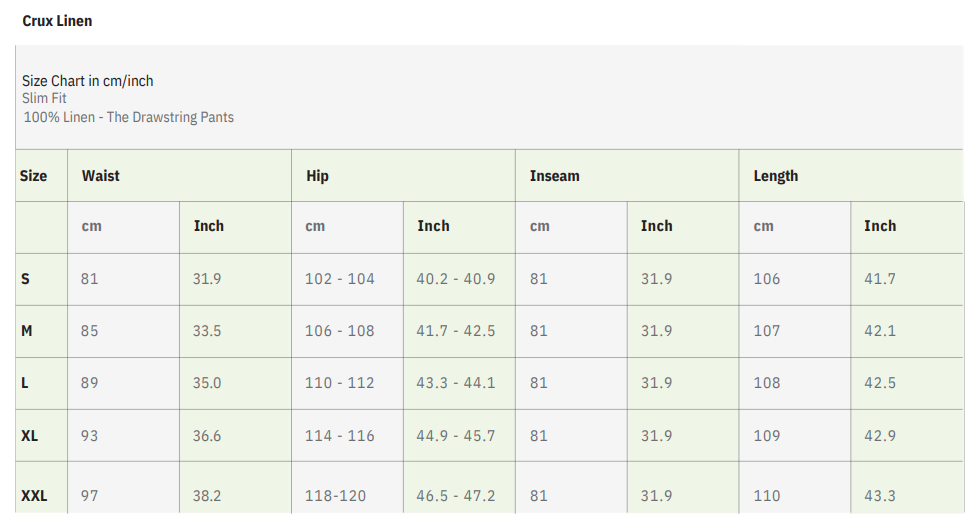The height and width of the screenshot is (528, 980).
Task: Click the 110 length cm cell
Action: [x=767, y=496]
